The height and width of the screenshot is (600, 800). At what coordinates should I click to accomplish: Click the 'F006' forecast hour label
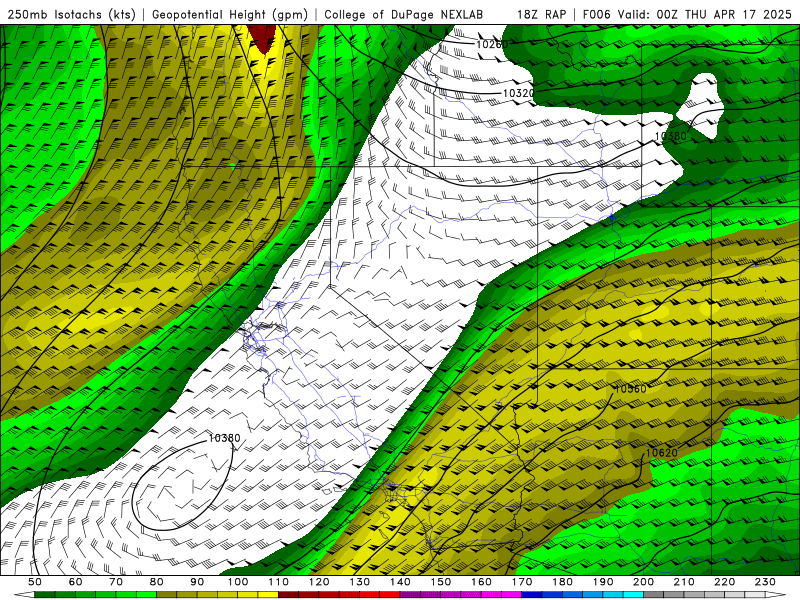point(596,14)
